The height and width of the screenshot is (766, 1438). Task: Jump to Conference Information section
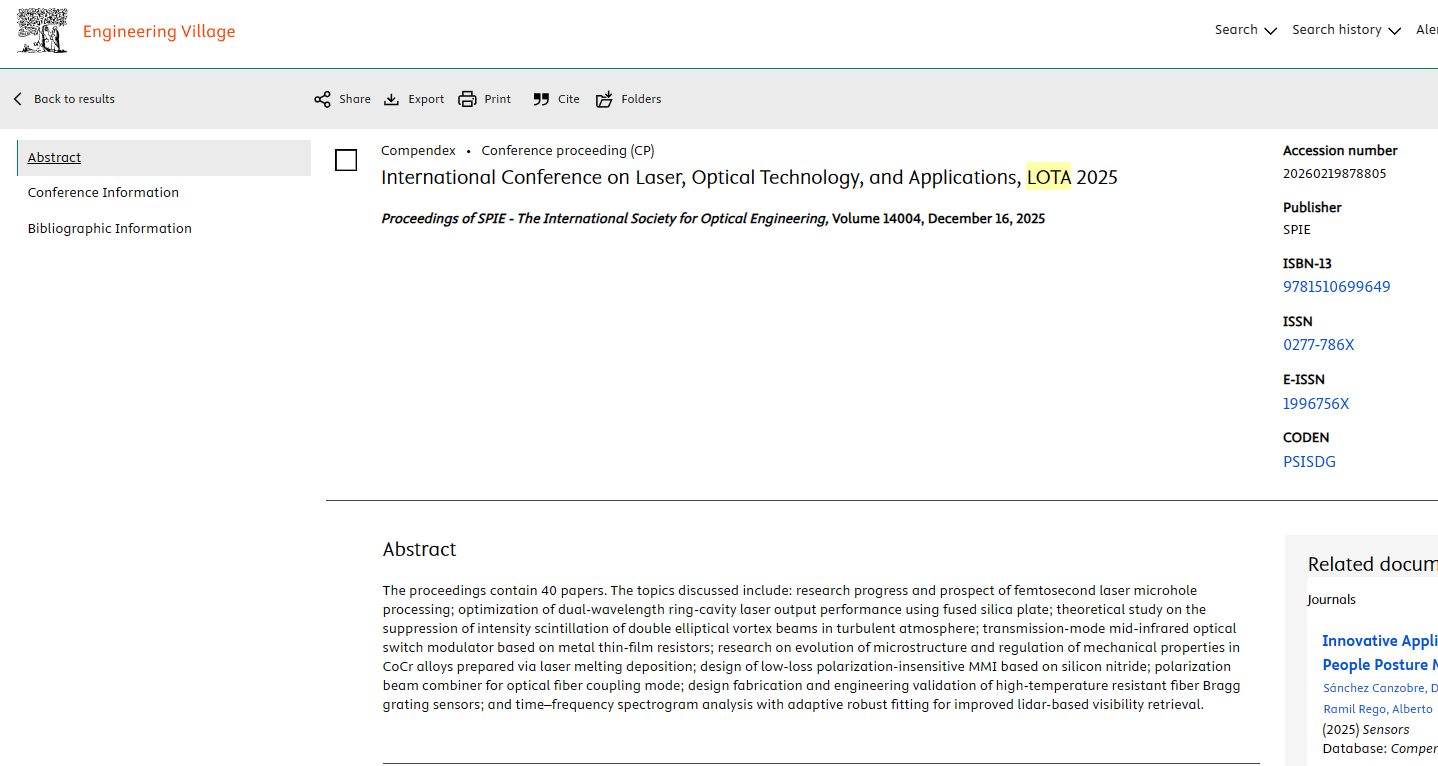[103, 193]
